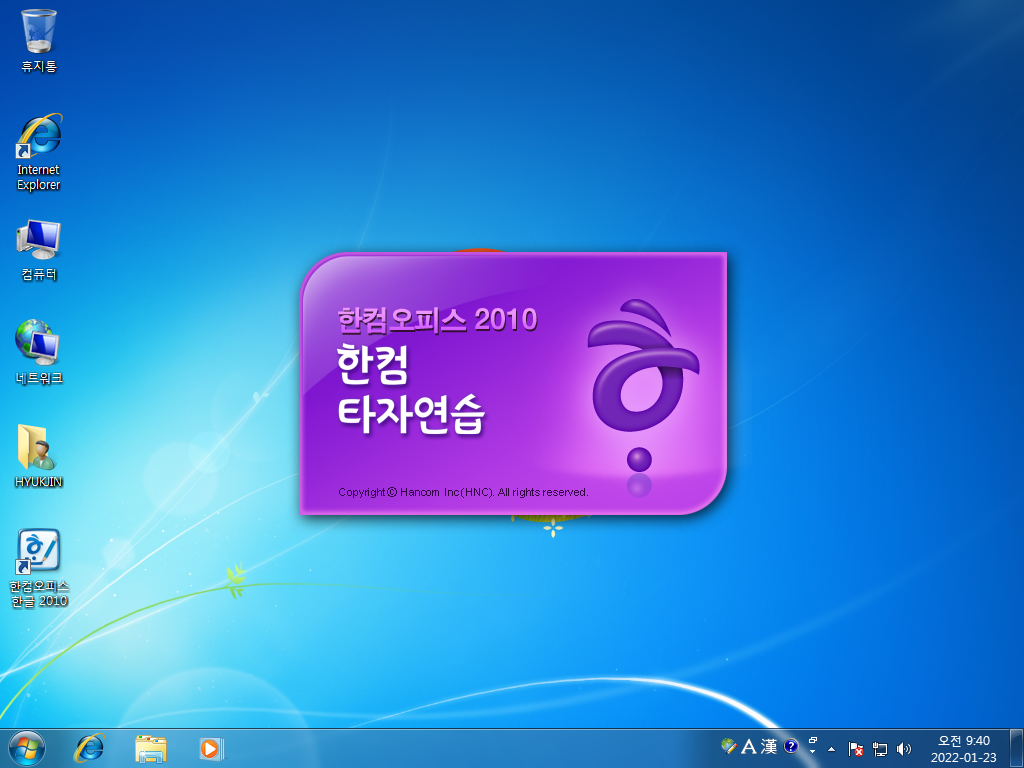Select the HYUKJIN user folder icon
The height and width of the screenshot is (768, 1024).
coord(39,456)
